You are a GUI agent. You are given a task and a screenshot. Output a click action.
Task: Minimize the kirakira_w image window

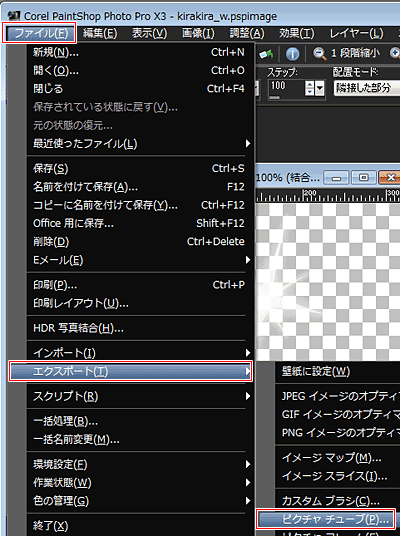[x=336, y=178]
